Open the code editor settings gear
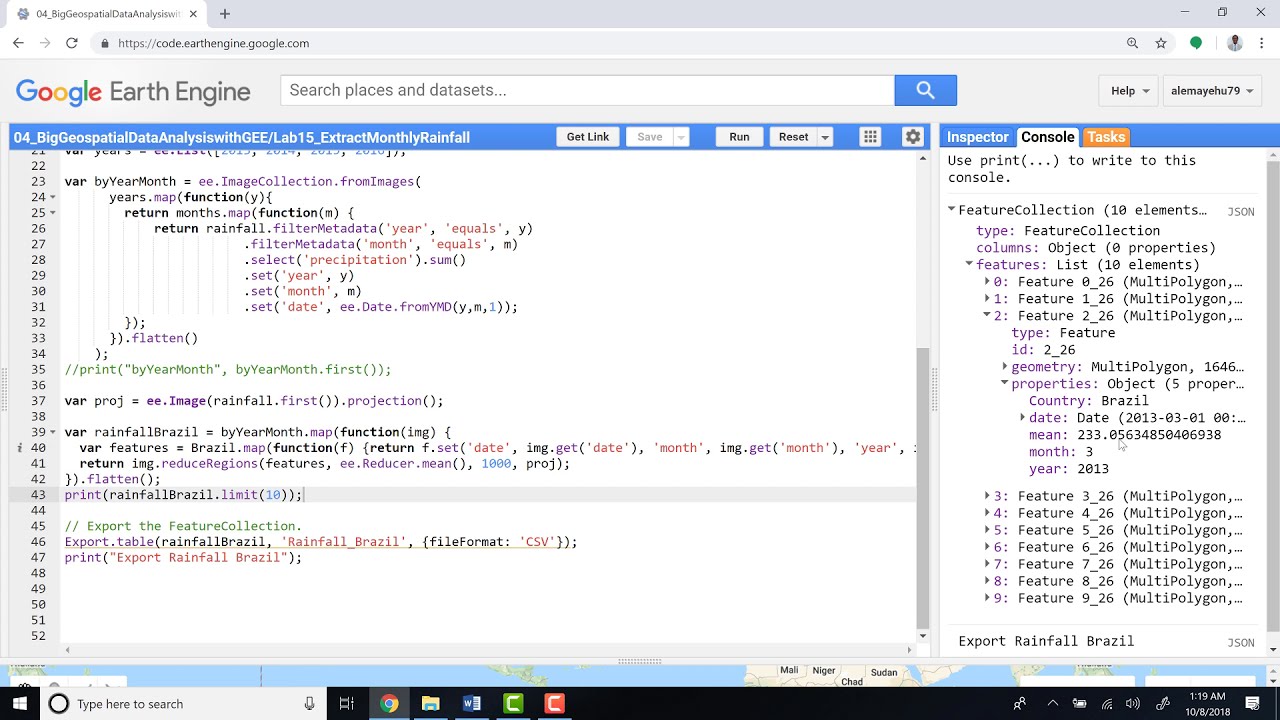The image size is (1280, 720). pyautogui.click(x=912, y=137)
